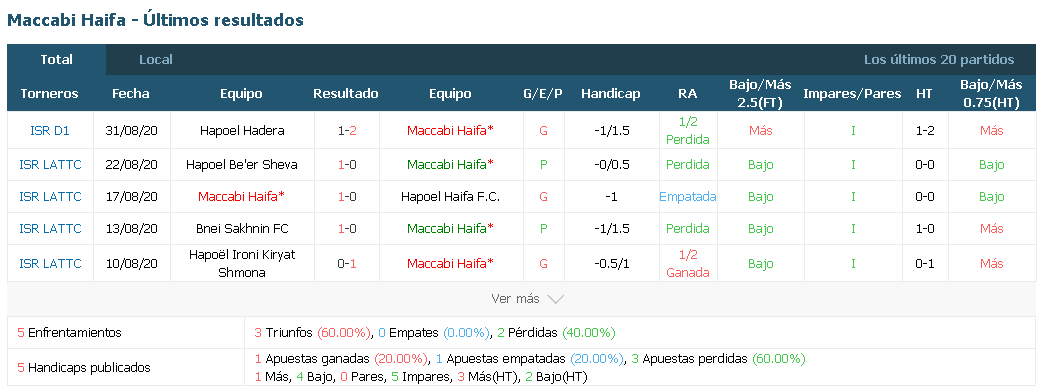Click Hapoel Hadera team name

[242, 131]
